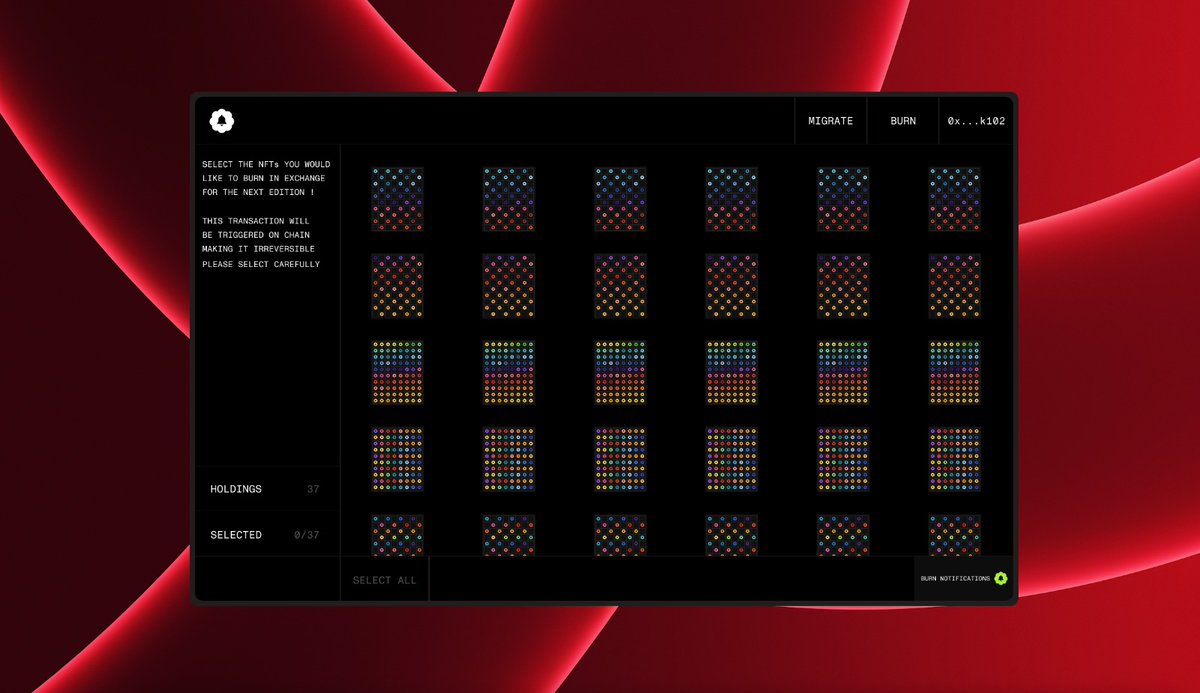Select the first NFT in the fourth row
1200x693 pixels.
point(397,460)
